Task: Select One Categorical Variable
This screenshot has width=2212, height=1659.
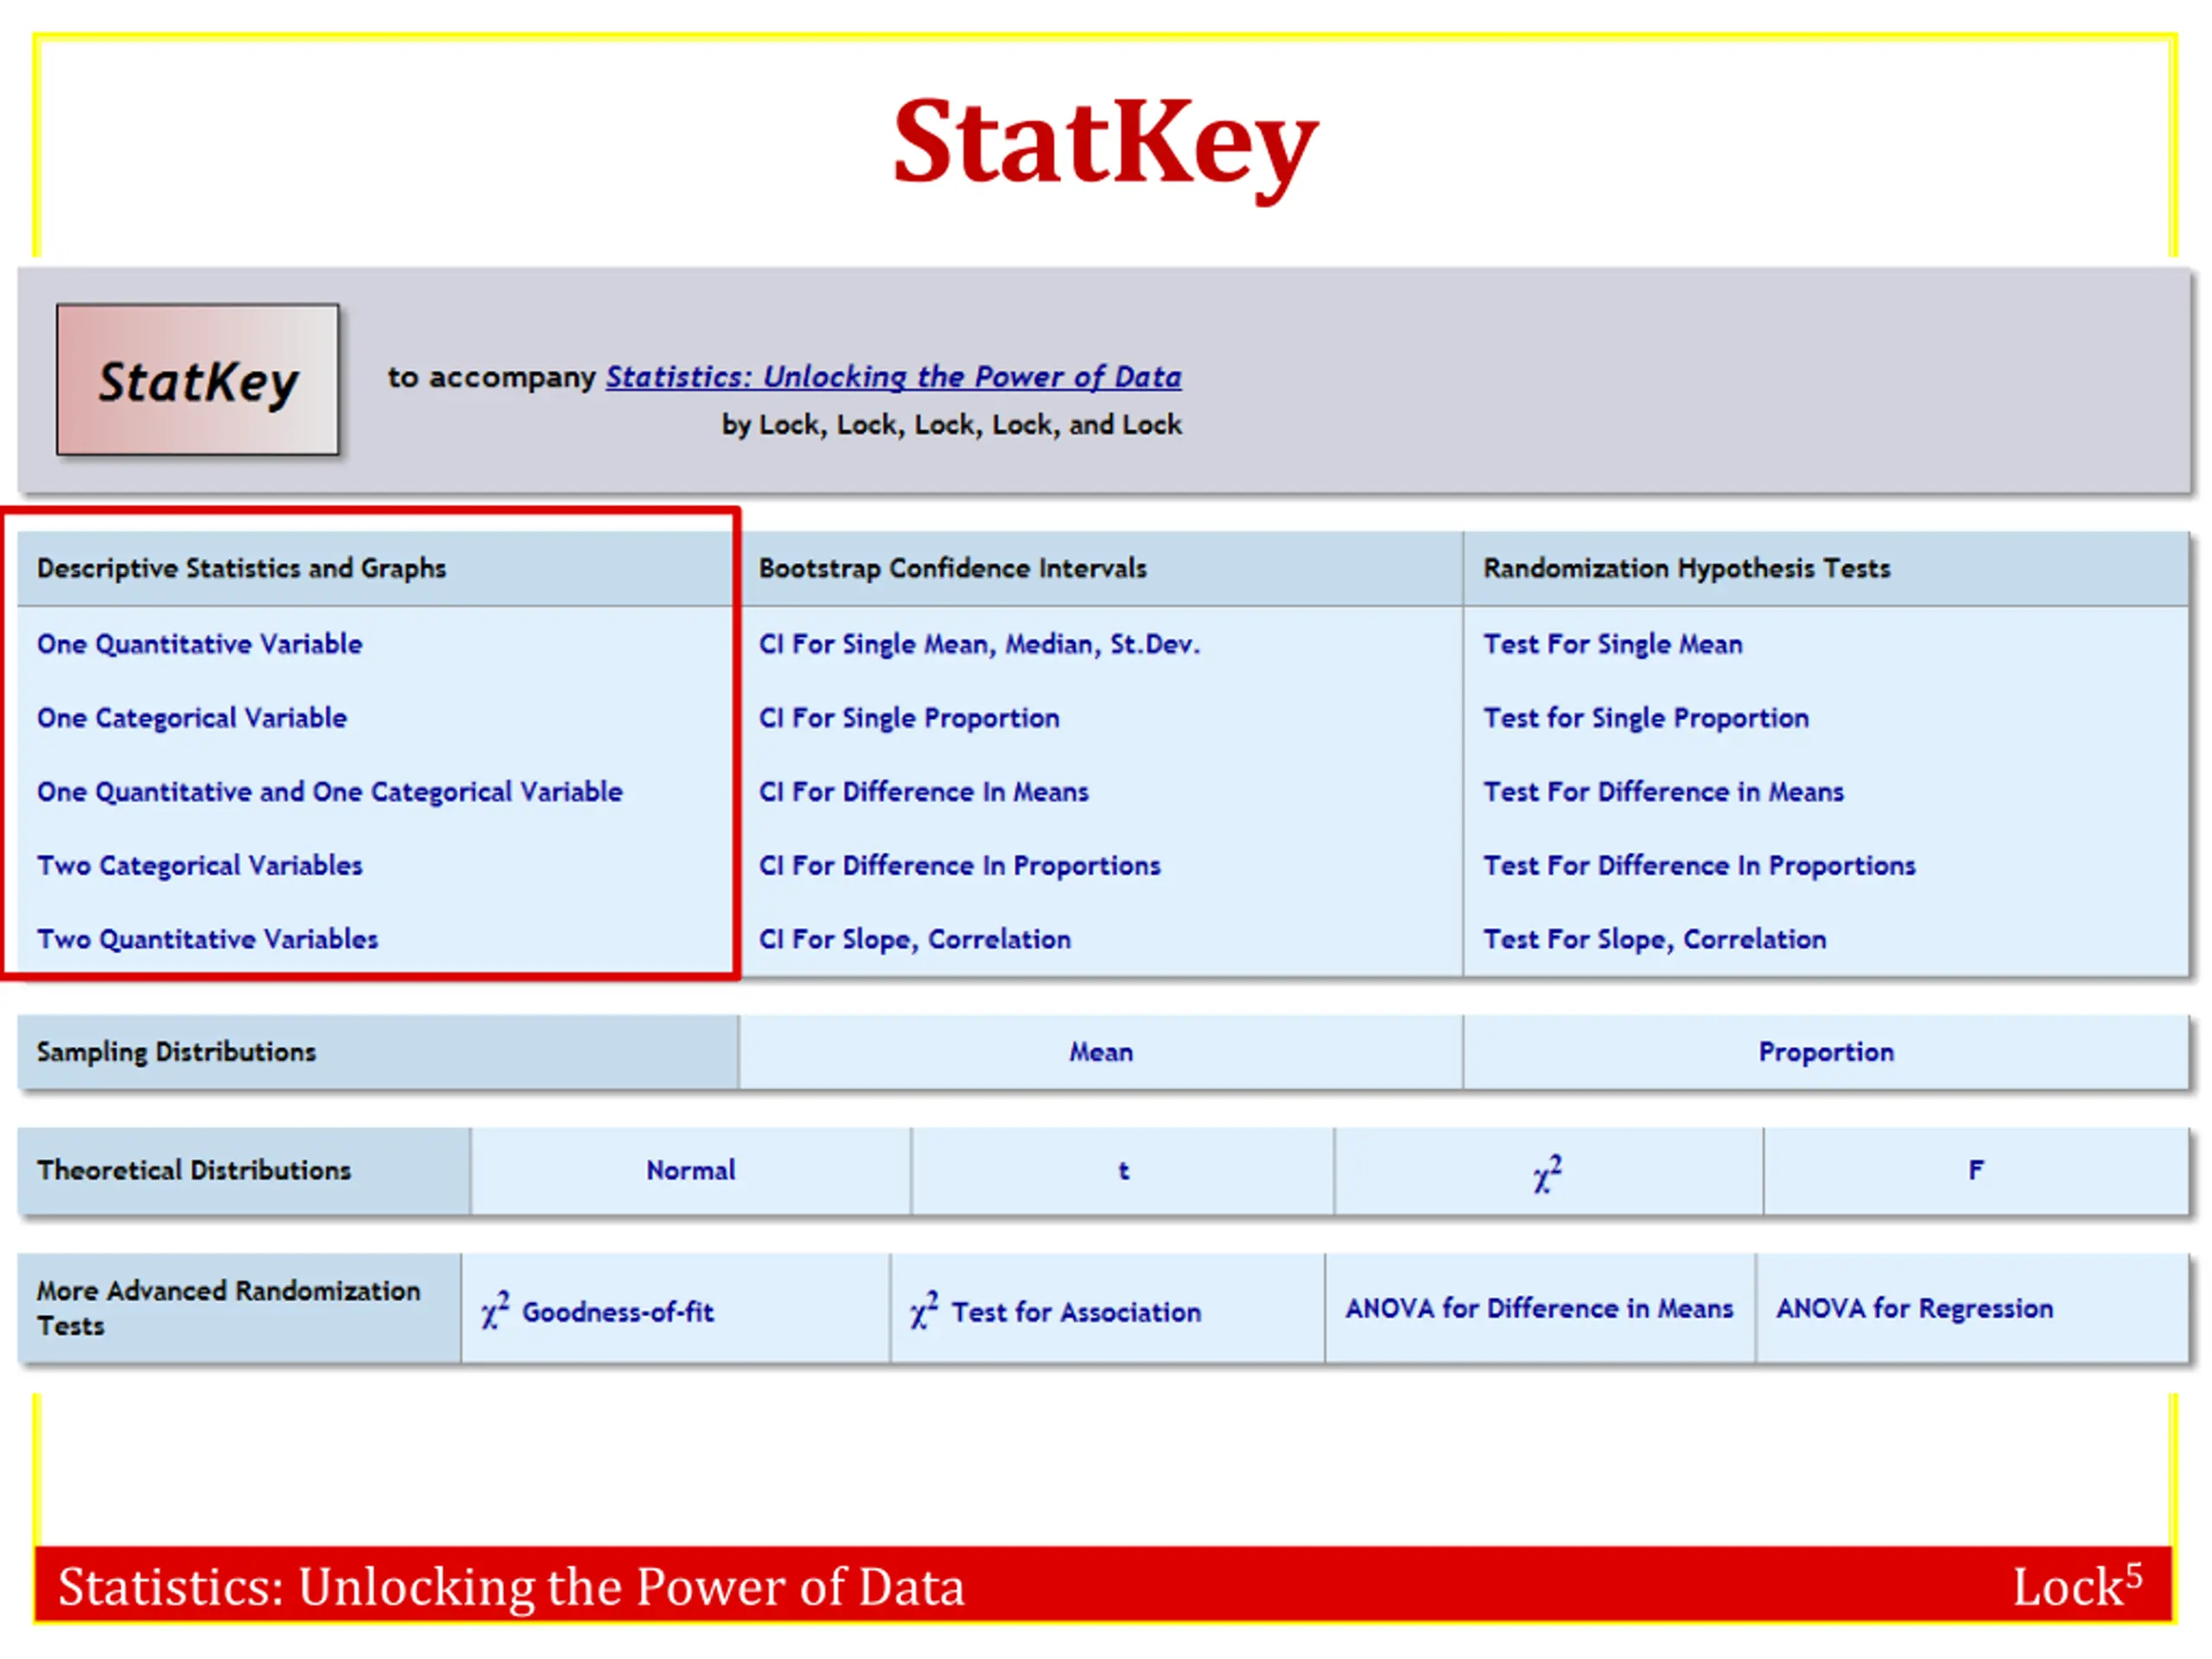Action: [x=191, y=718]
